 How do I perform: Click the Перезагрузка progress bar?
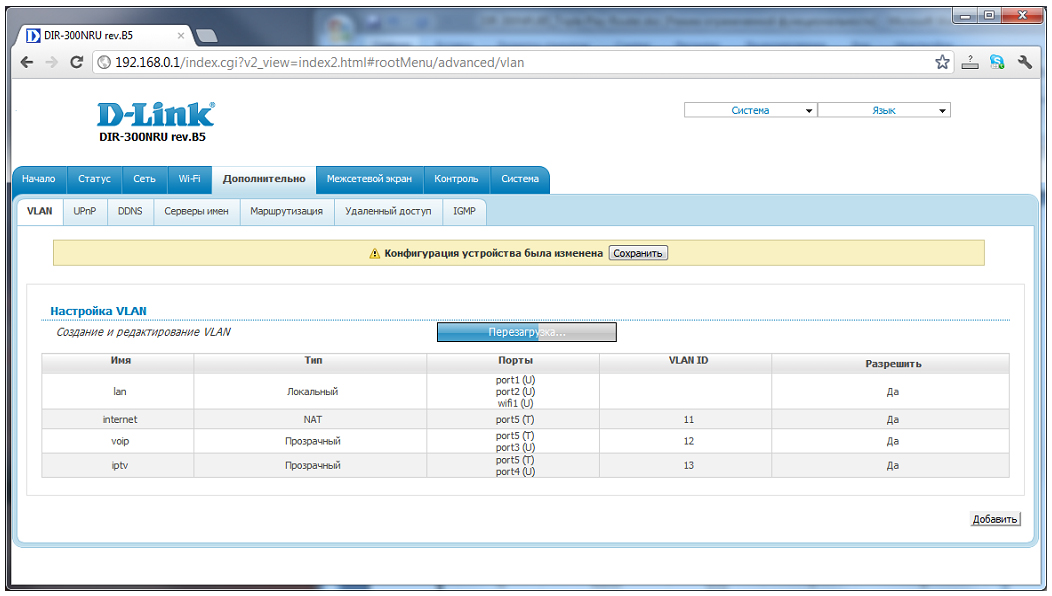[x=526, y=332]
